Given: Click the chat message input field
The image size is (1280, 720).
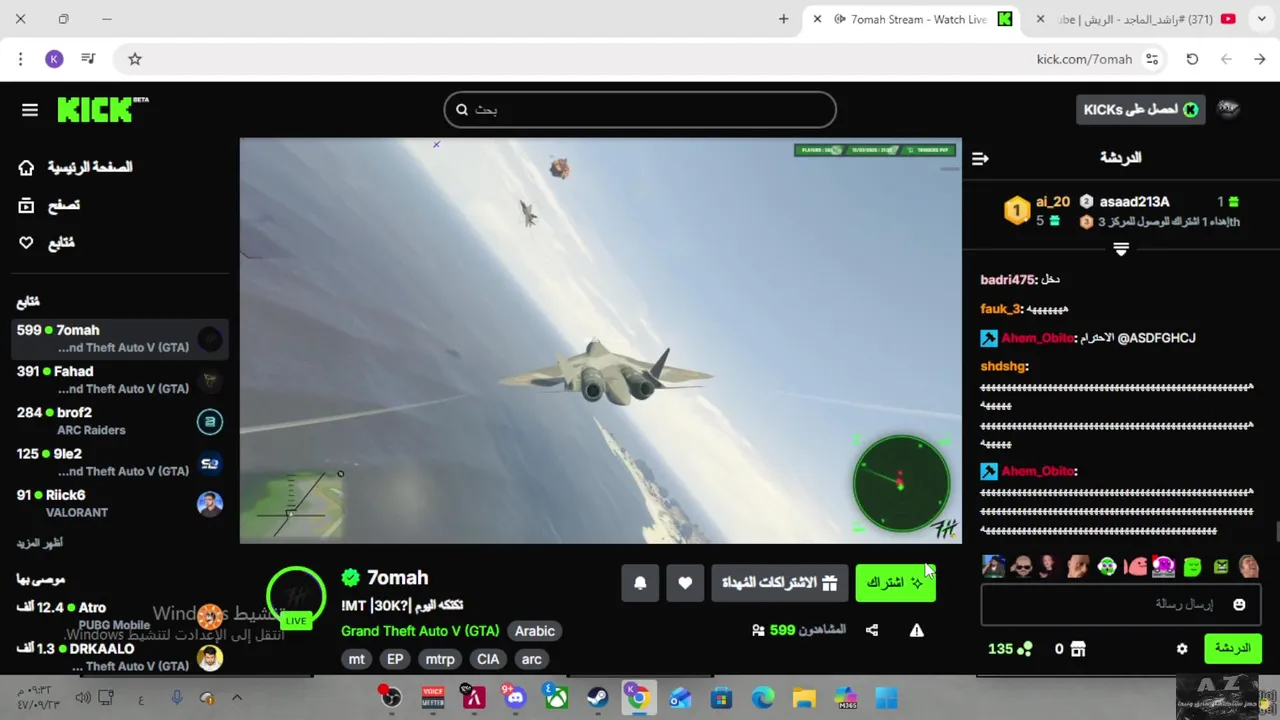Looking at the screenshot, I should click(1120, 604).
